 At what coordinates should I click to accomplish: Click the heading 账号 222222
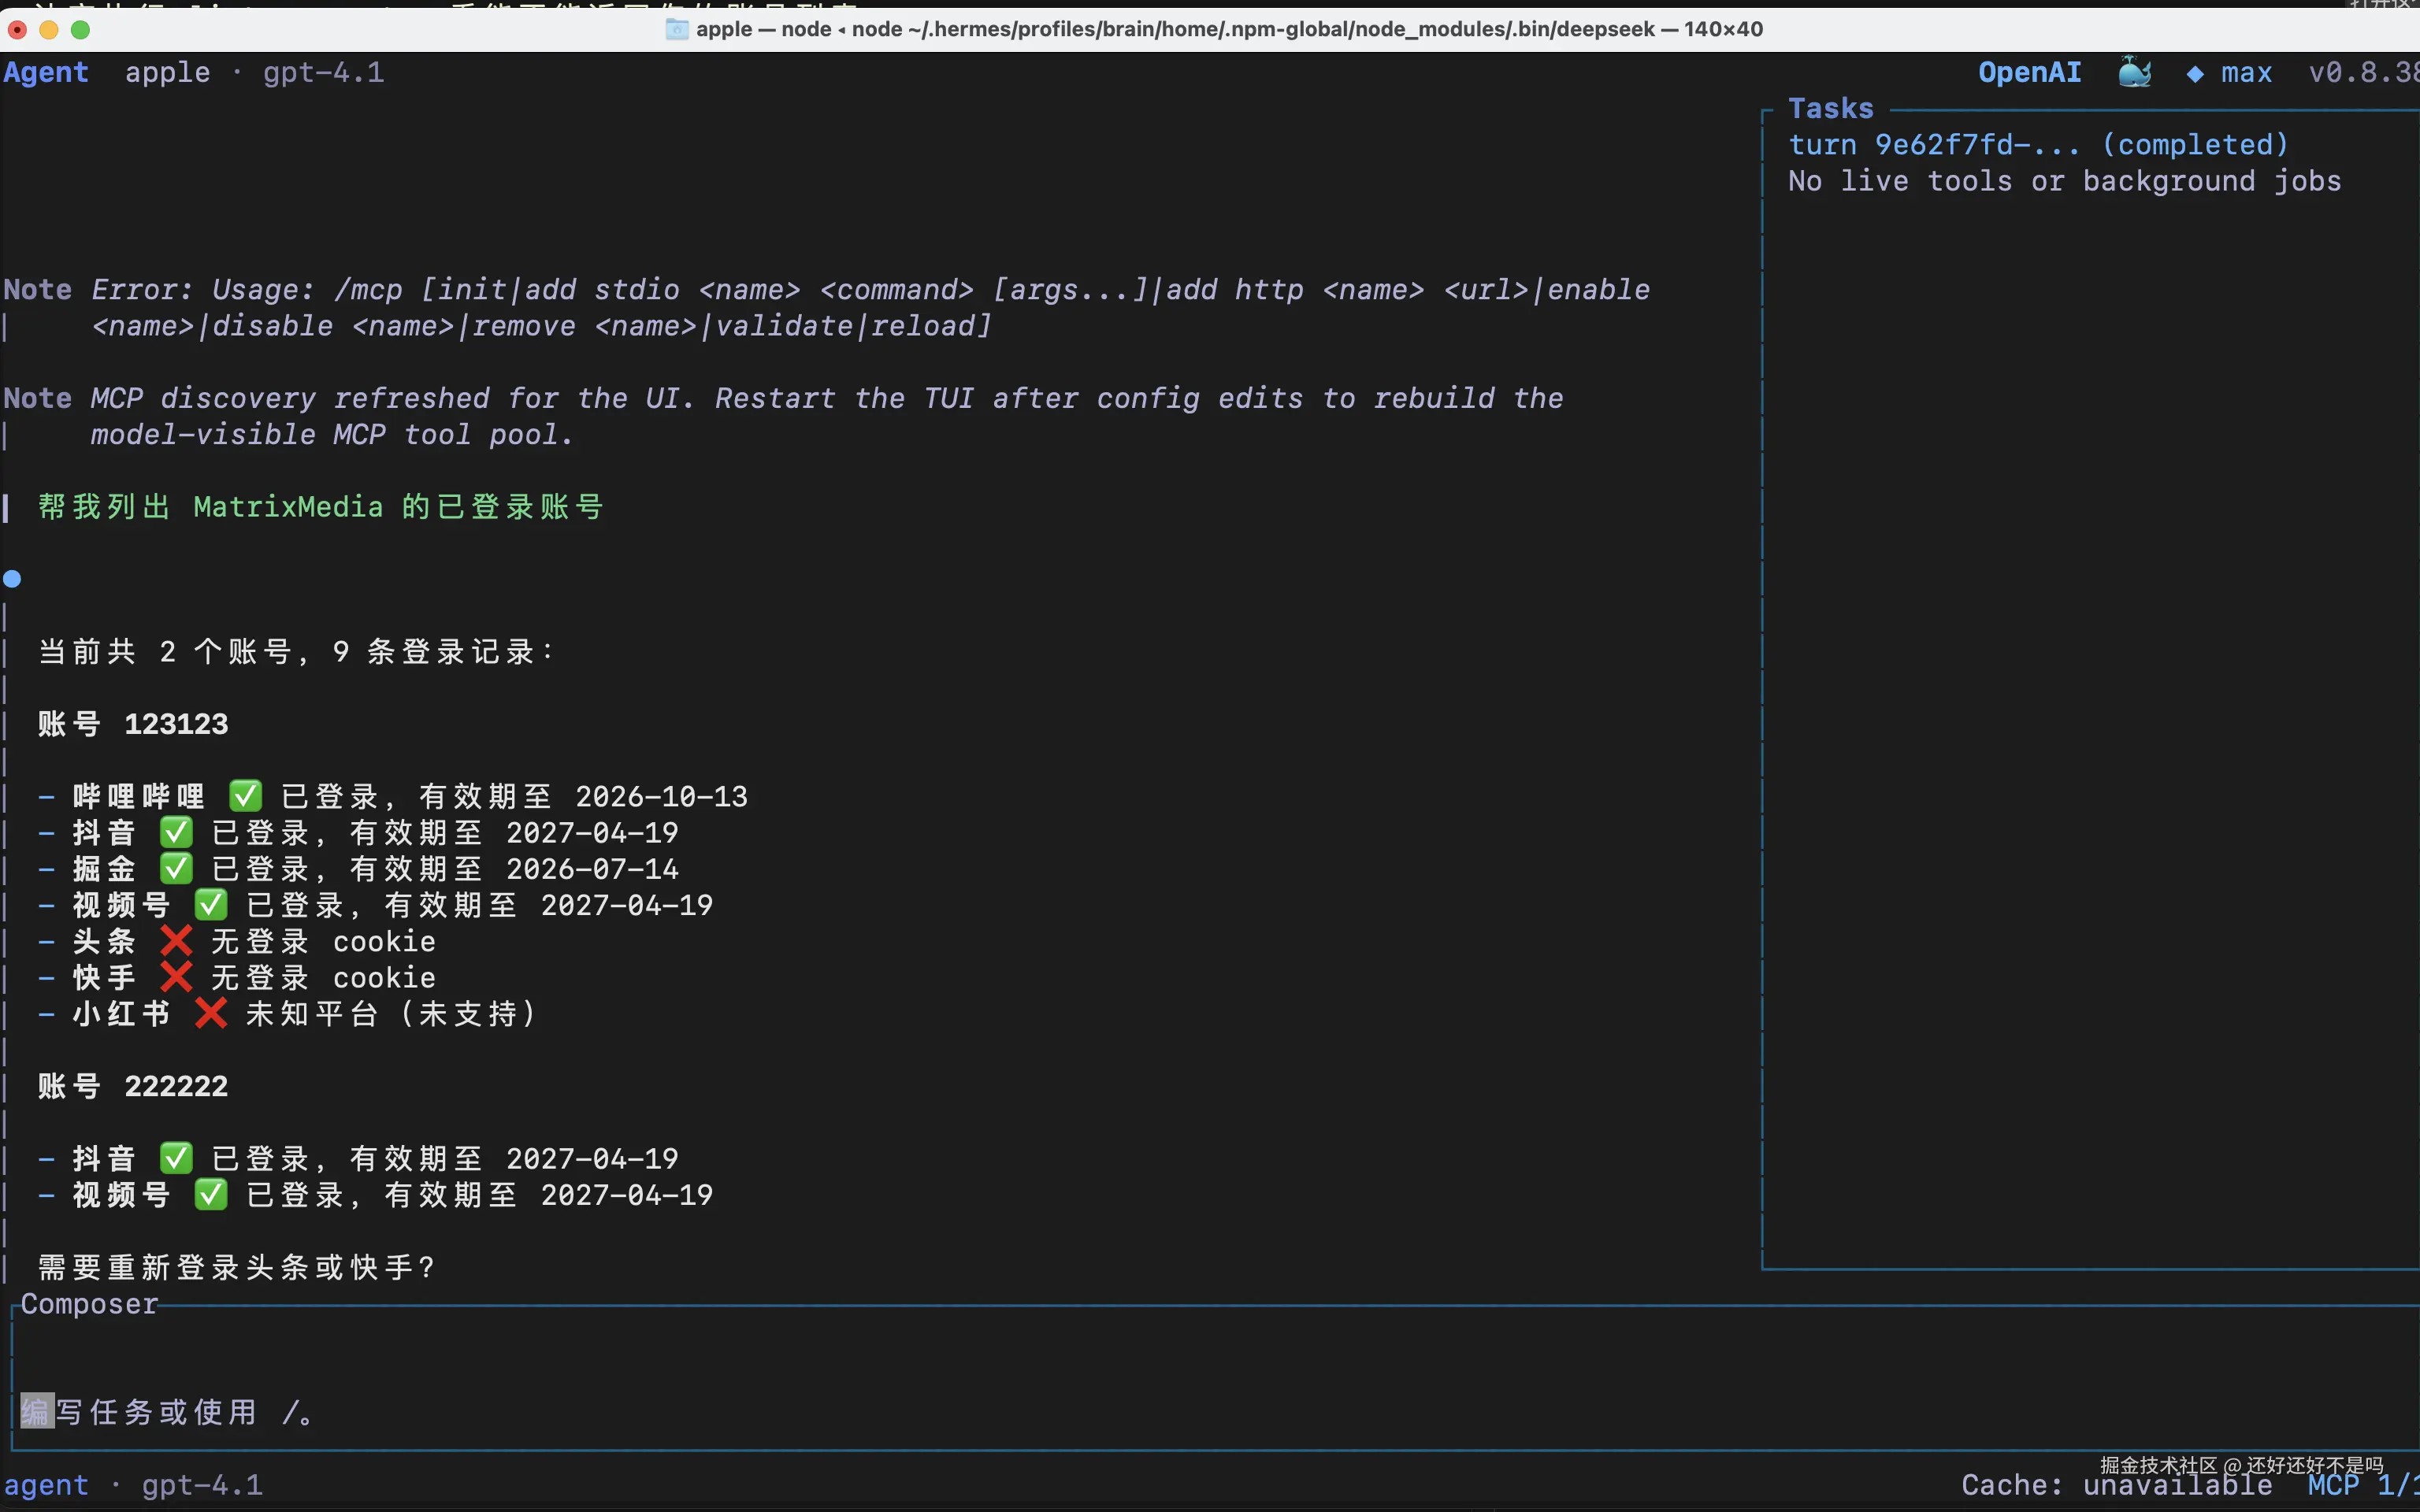pos(133,1086)
